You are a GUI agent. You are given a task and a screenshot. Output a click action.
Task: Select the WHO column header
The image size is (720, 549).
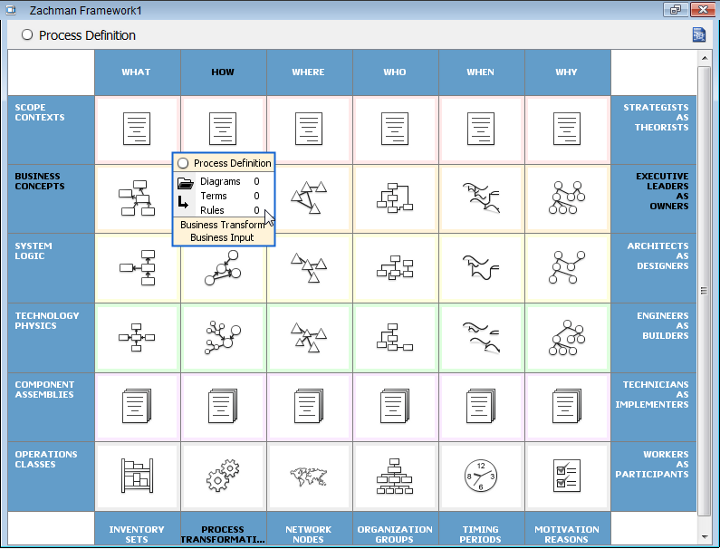[x=395, y=72]
